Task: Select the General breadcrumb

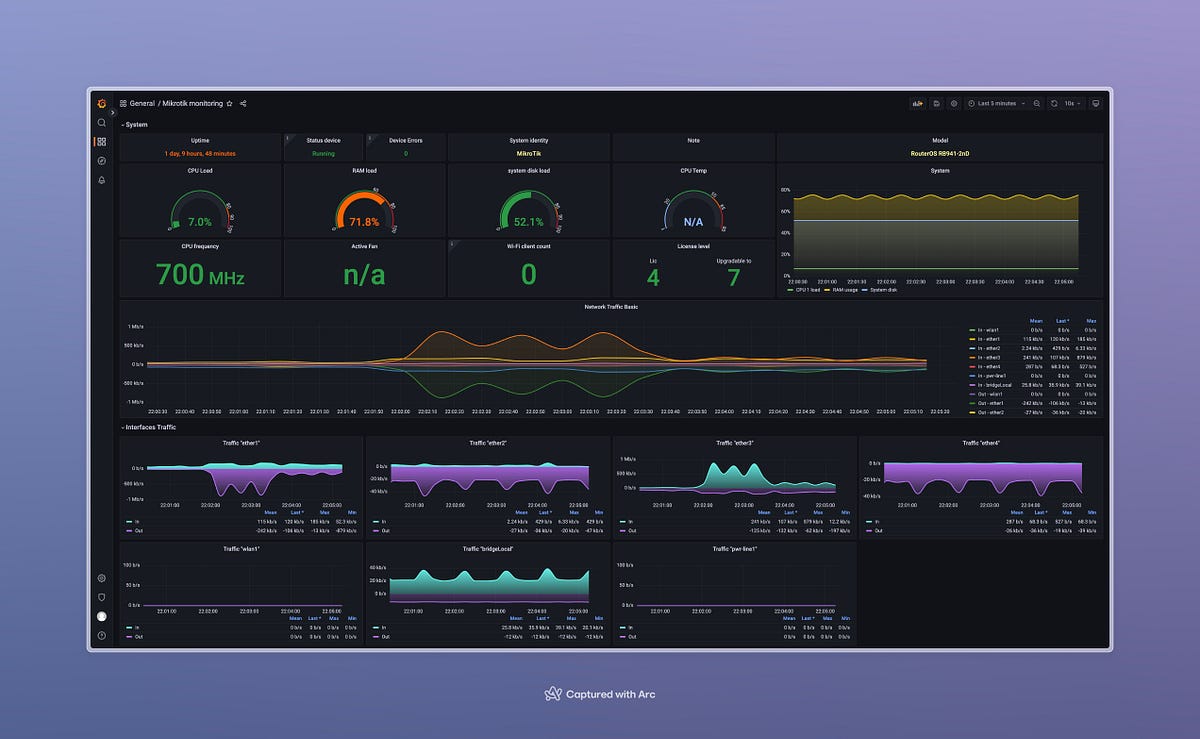Action: click(141, 103)
